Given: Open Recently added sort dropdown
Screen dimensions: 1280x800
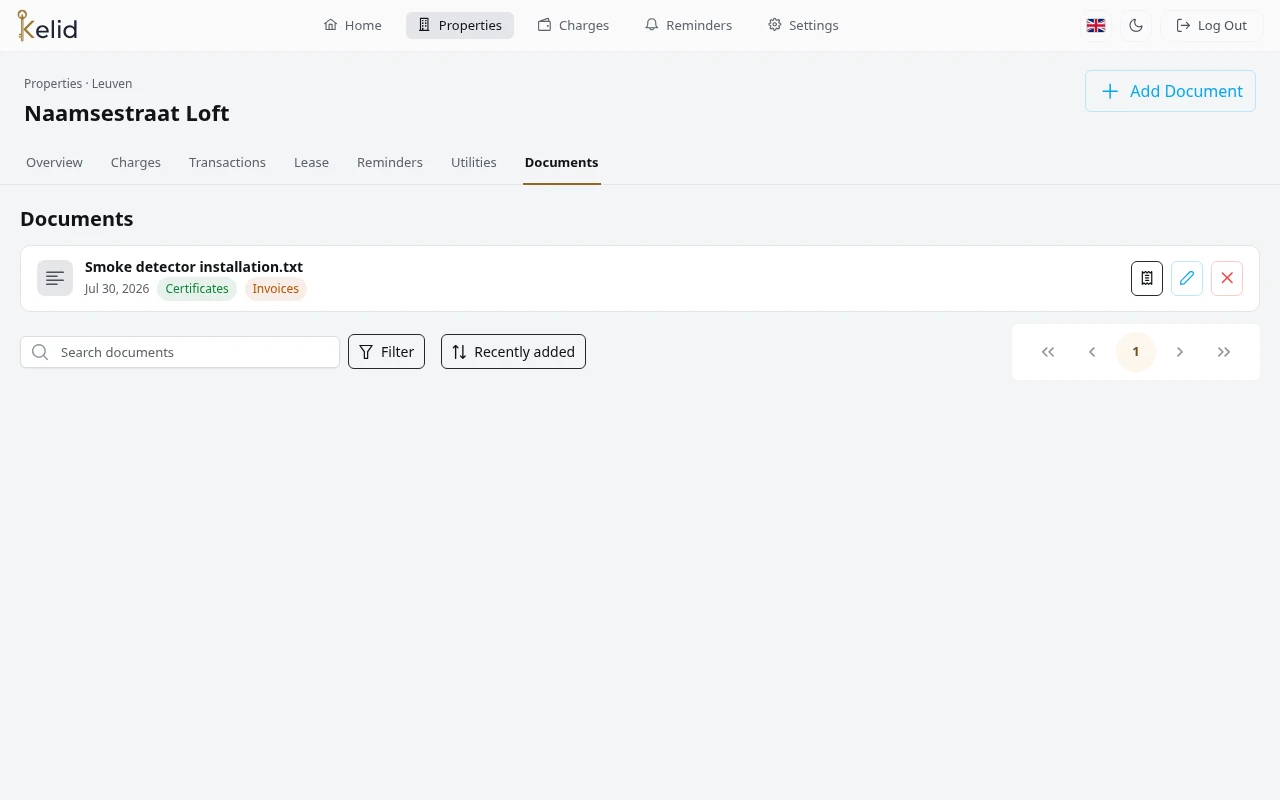Looking at the screenshot, I should point(513,352).
